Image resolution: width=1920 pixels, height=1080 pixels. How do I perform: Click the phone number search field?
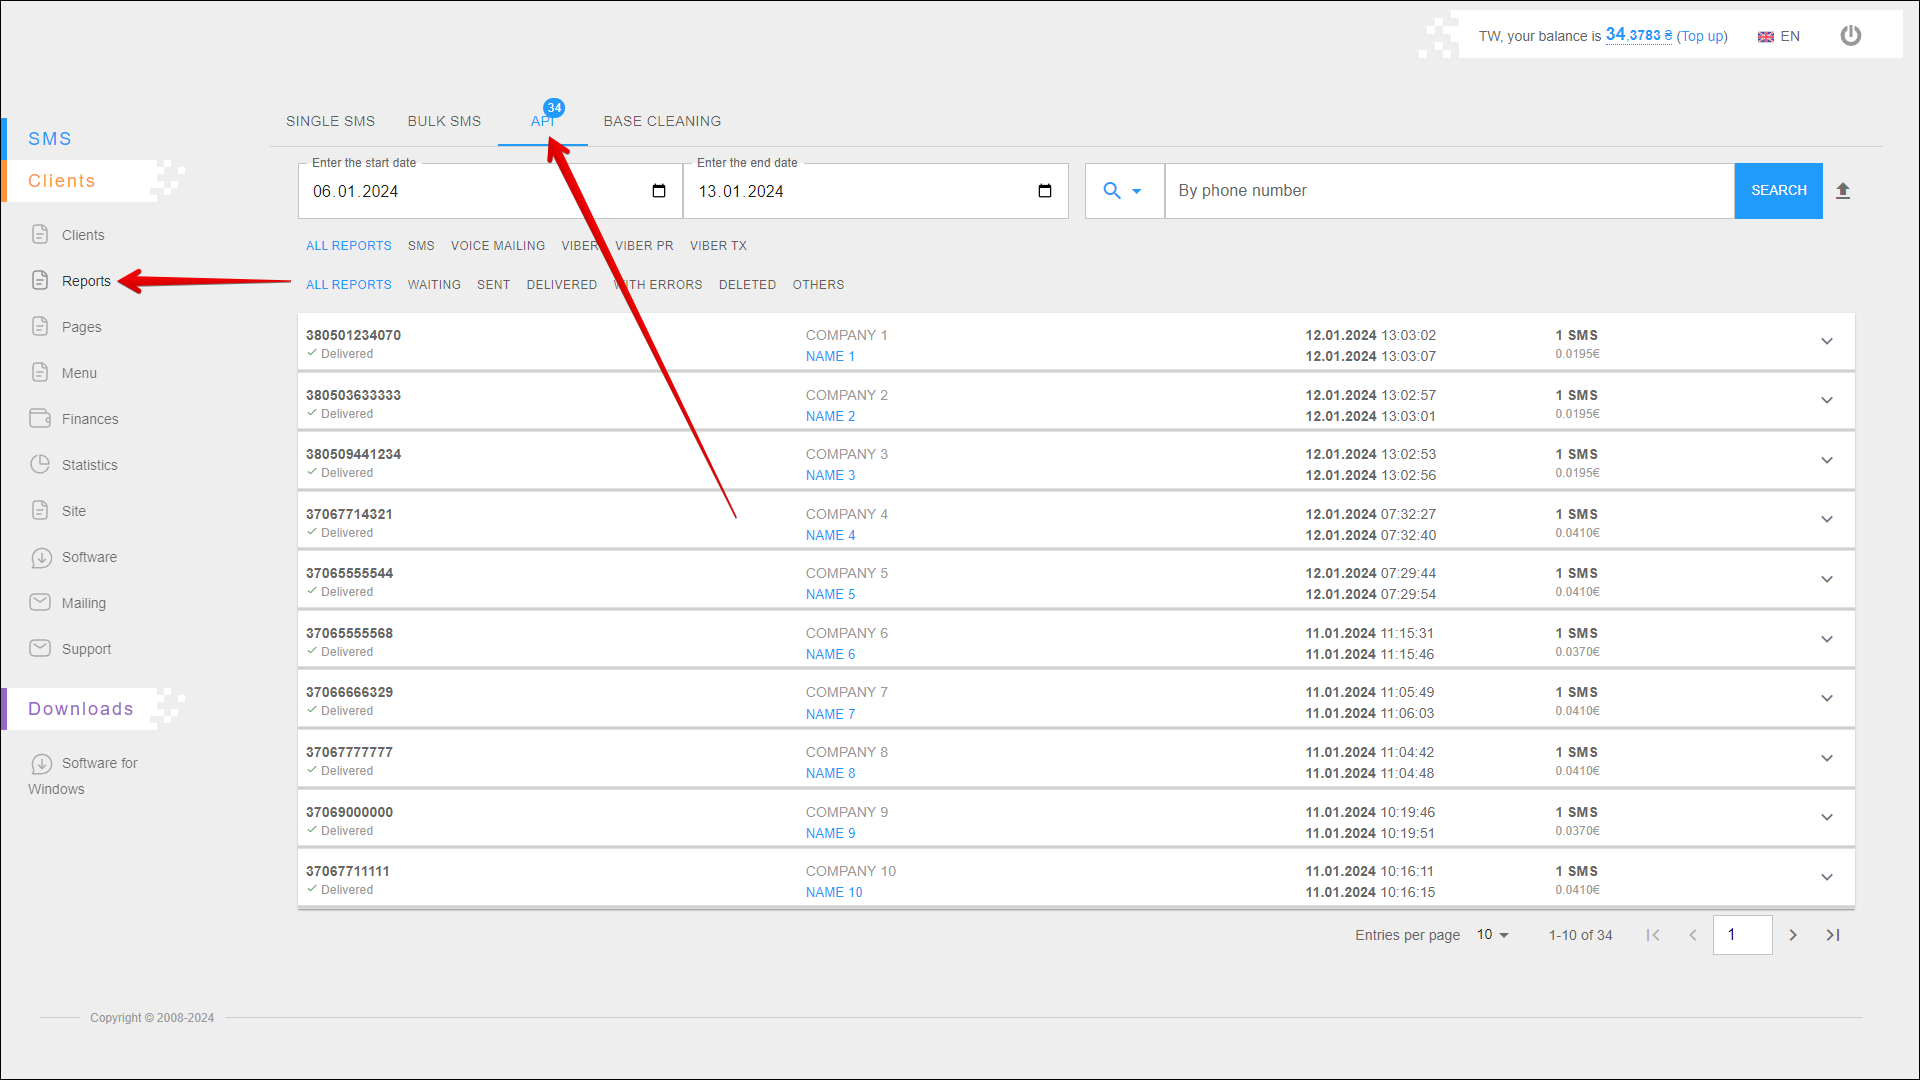pos(1448,191)
